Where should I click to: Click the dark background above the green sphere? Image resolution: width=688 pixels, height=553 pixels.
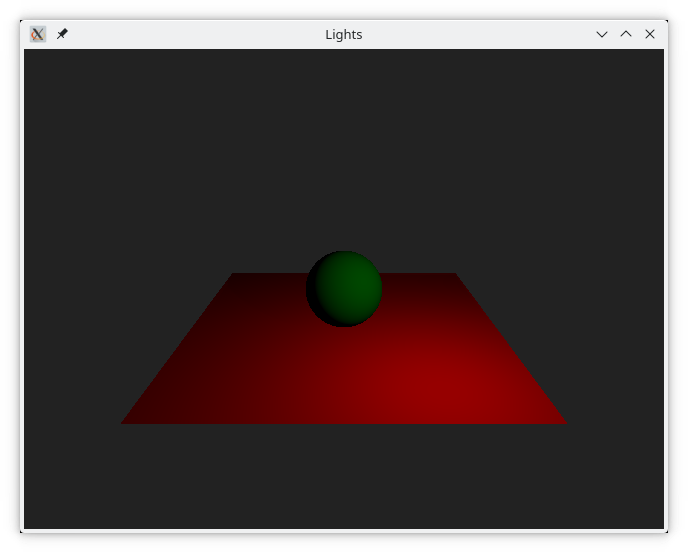(344, 150)
